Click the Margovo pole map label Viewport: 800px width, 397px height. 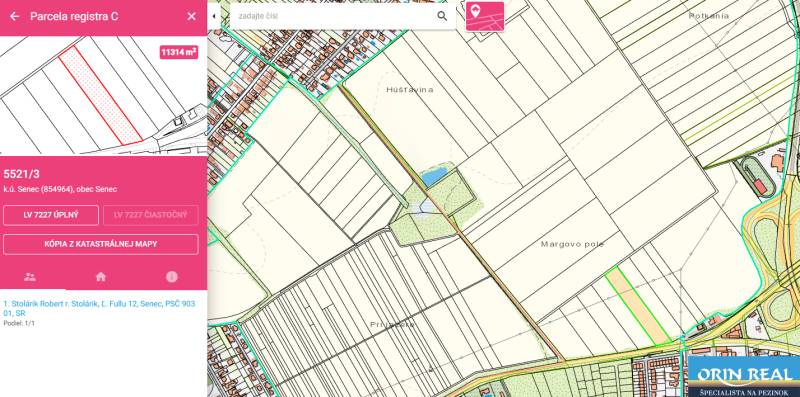(572, 244)
